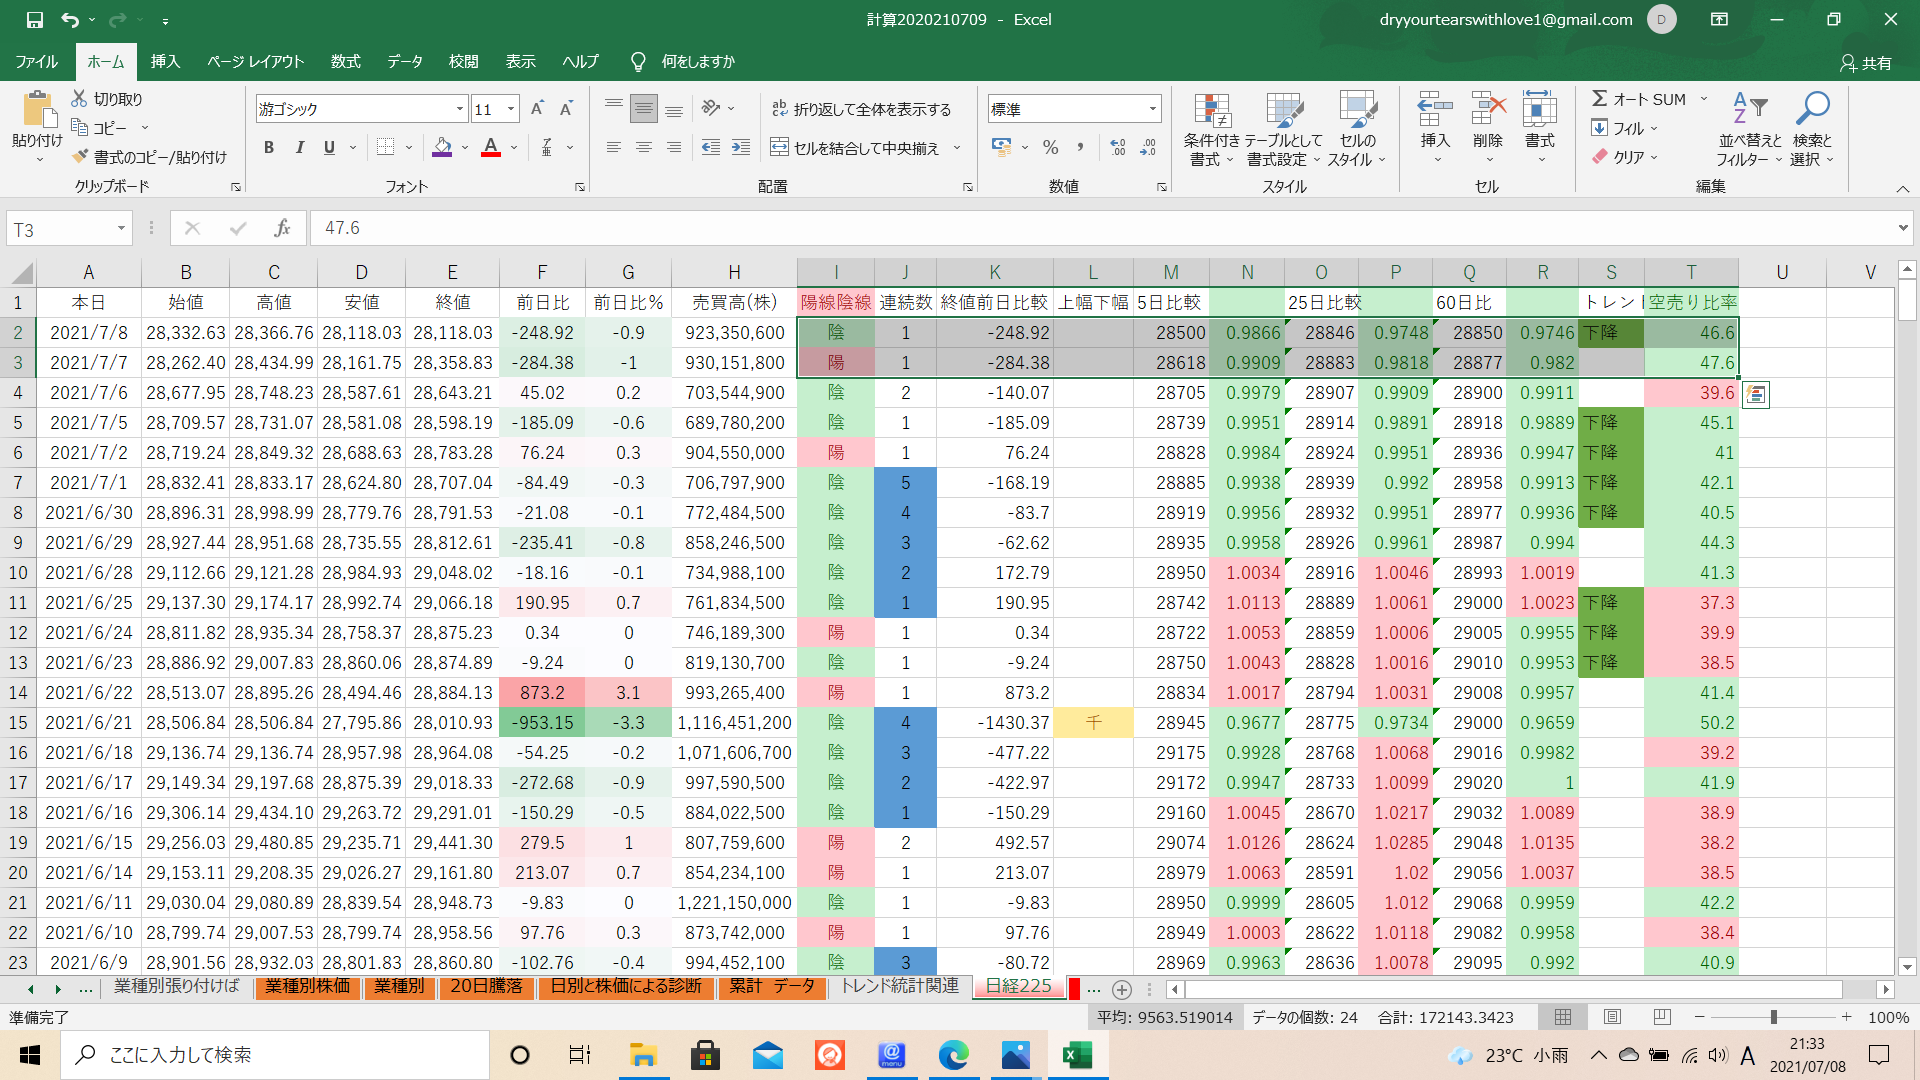Click the Save floppy disk icon
The height and width of the screenshot is (1080, 1920).
pos(35,19)
